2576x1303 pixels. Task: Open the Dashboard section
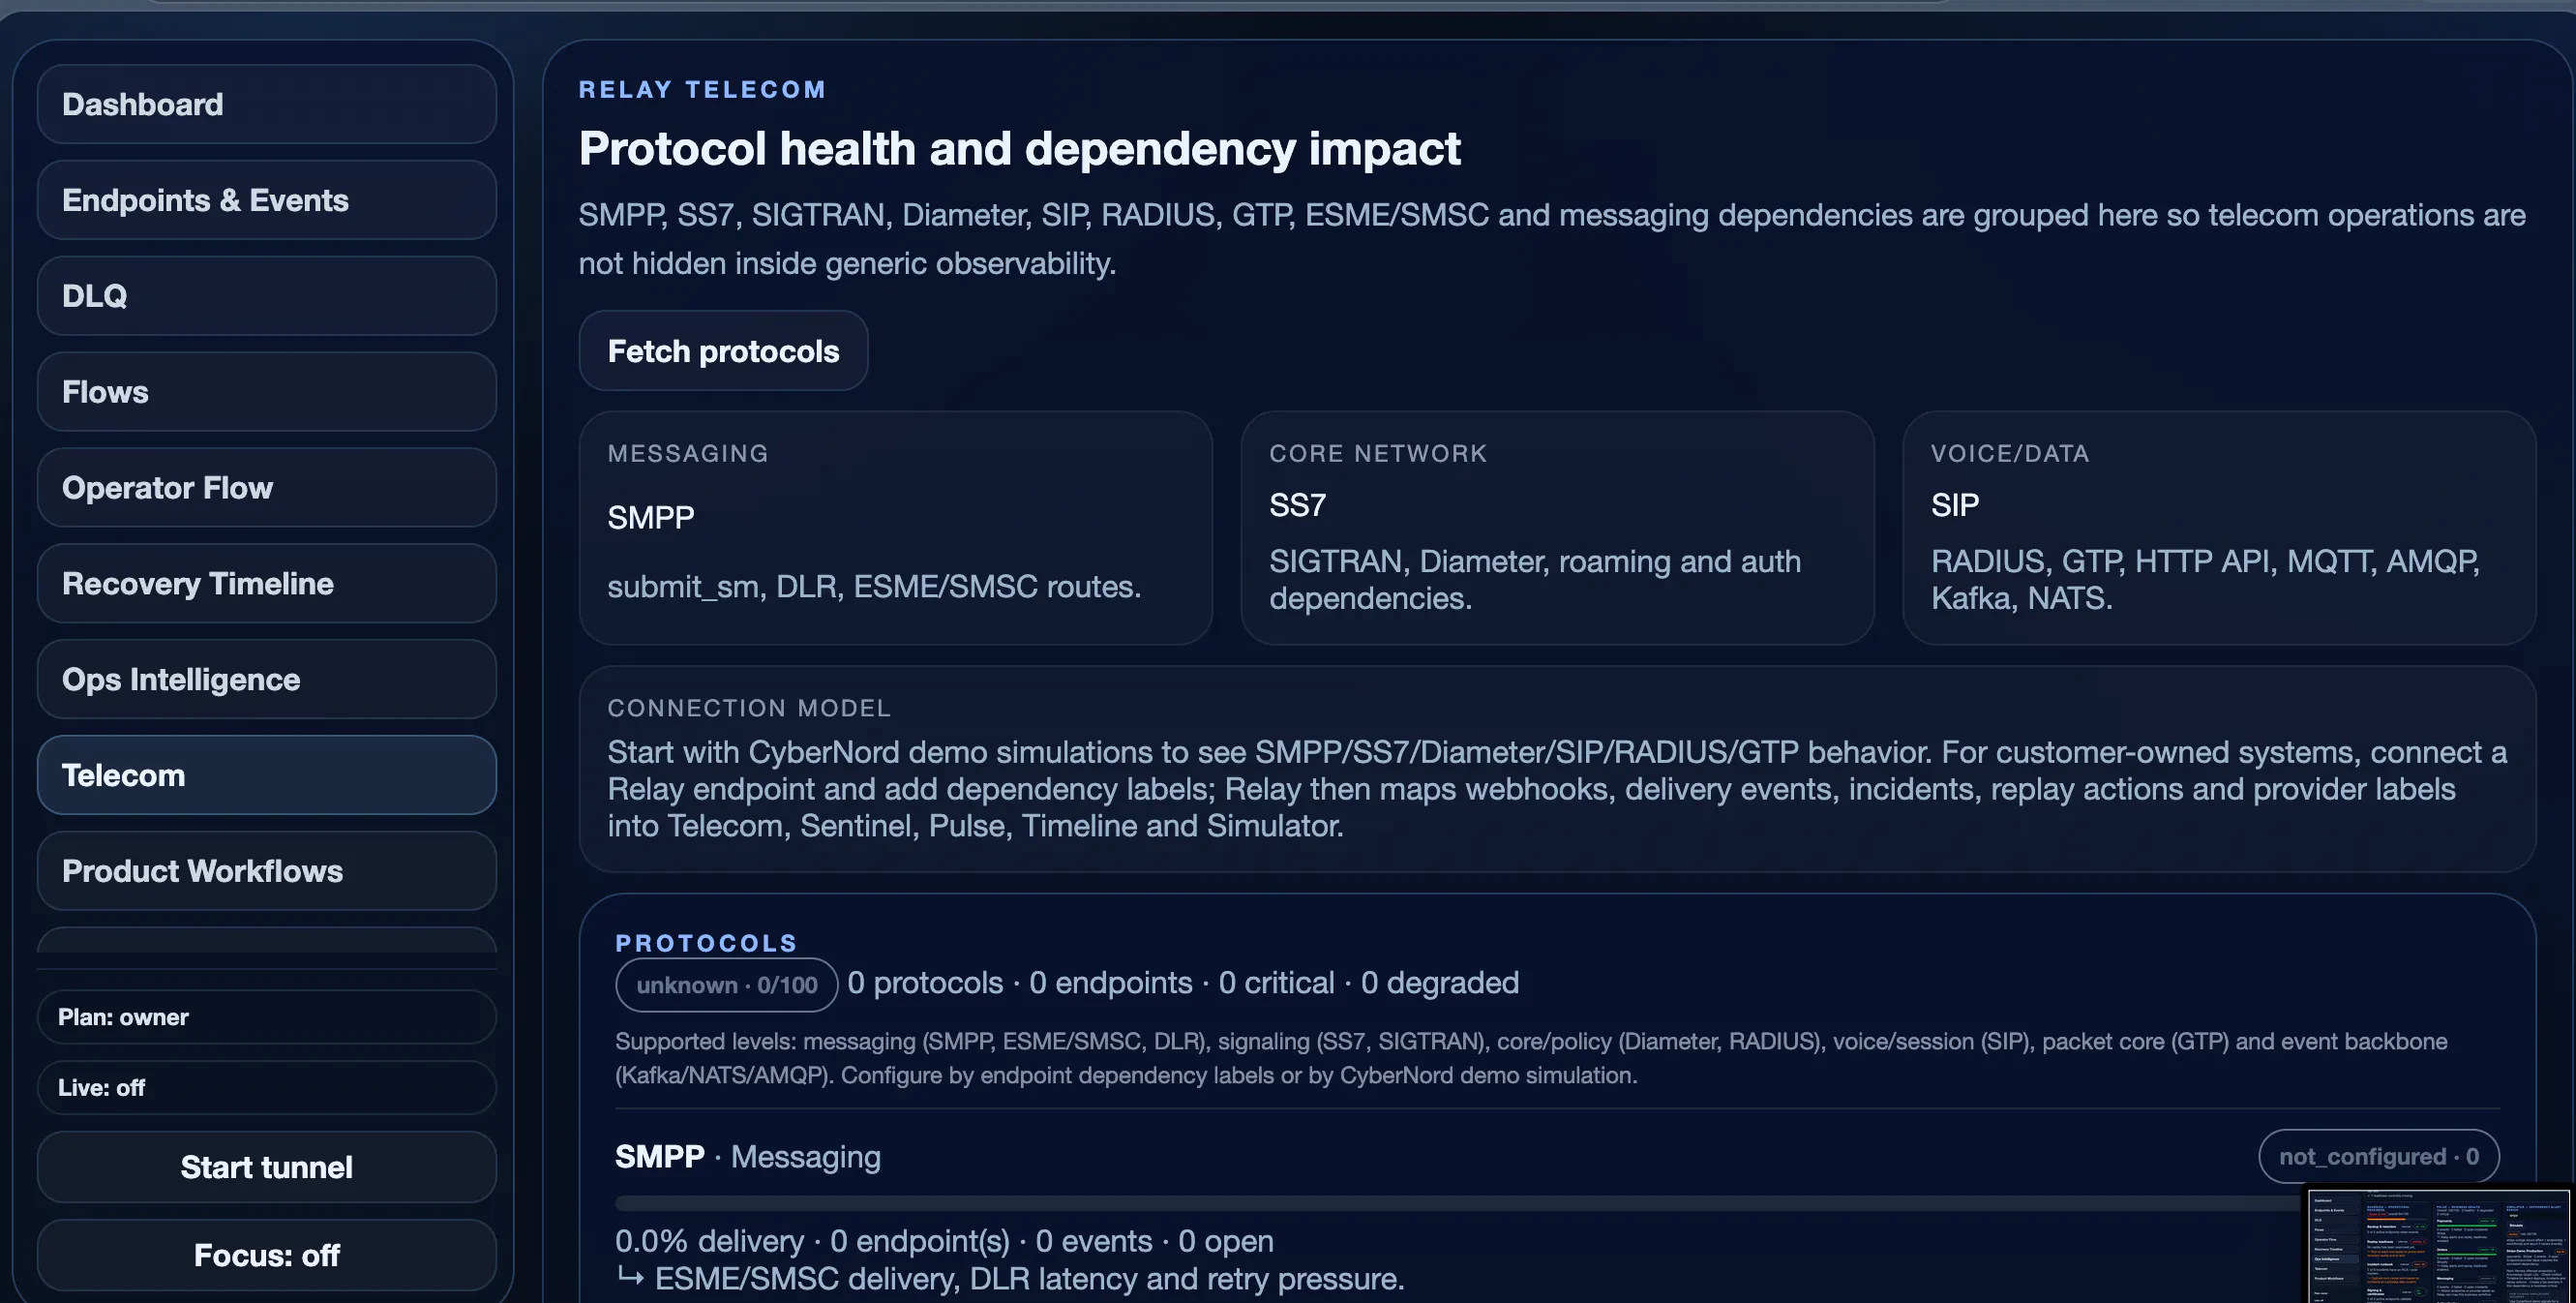pos(267,104)
